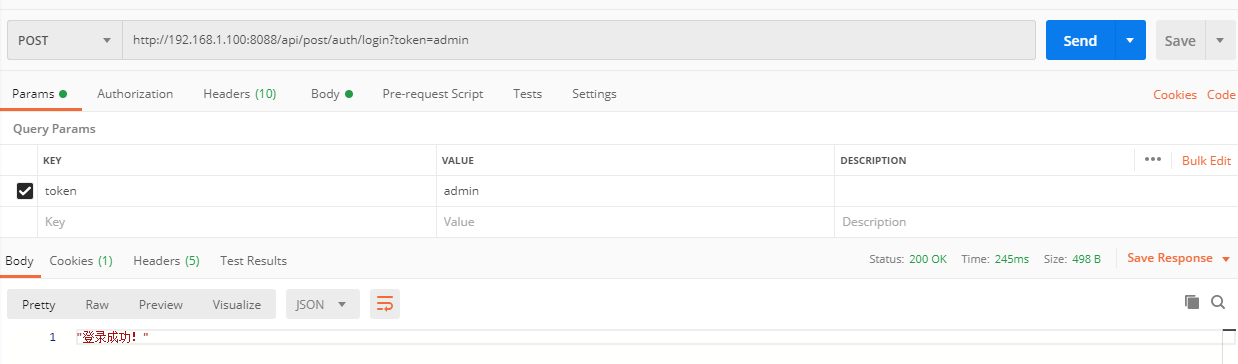This screenshot has width=1238, height=364.
Task: Open the POST method dropdown
Action: (x=65, y=41)
